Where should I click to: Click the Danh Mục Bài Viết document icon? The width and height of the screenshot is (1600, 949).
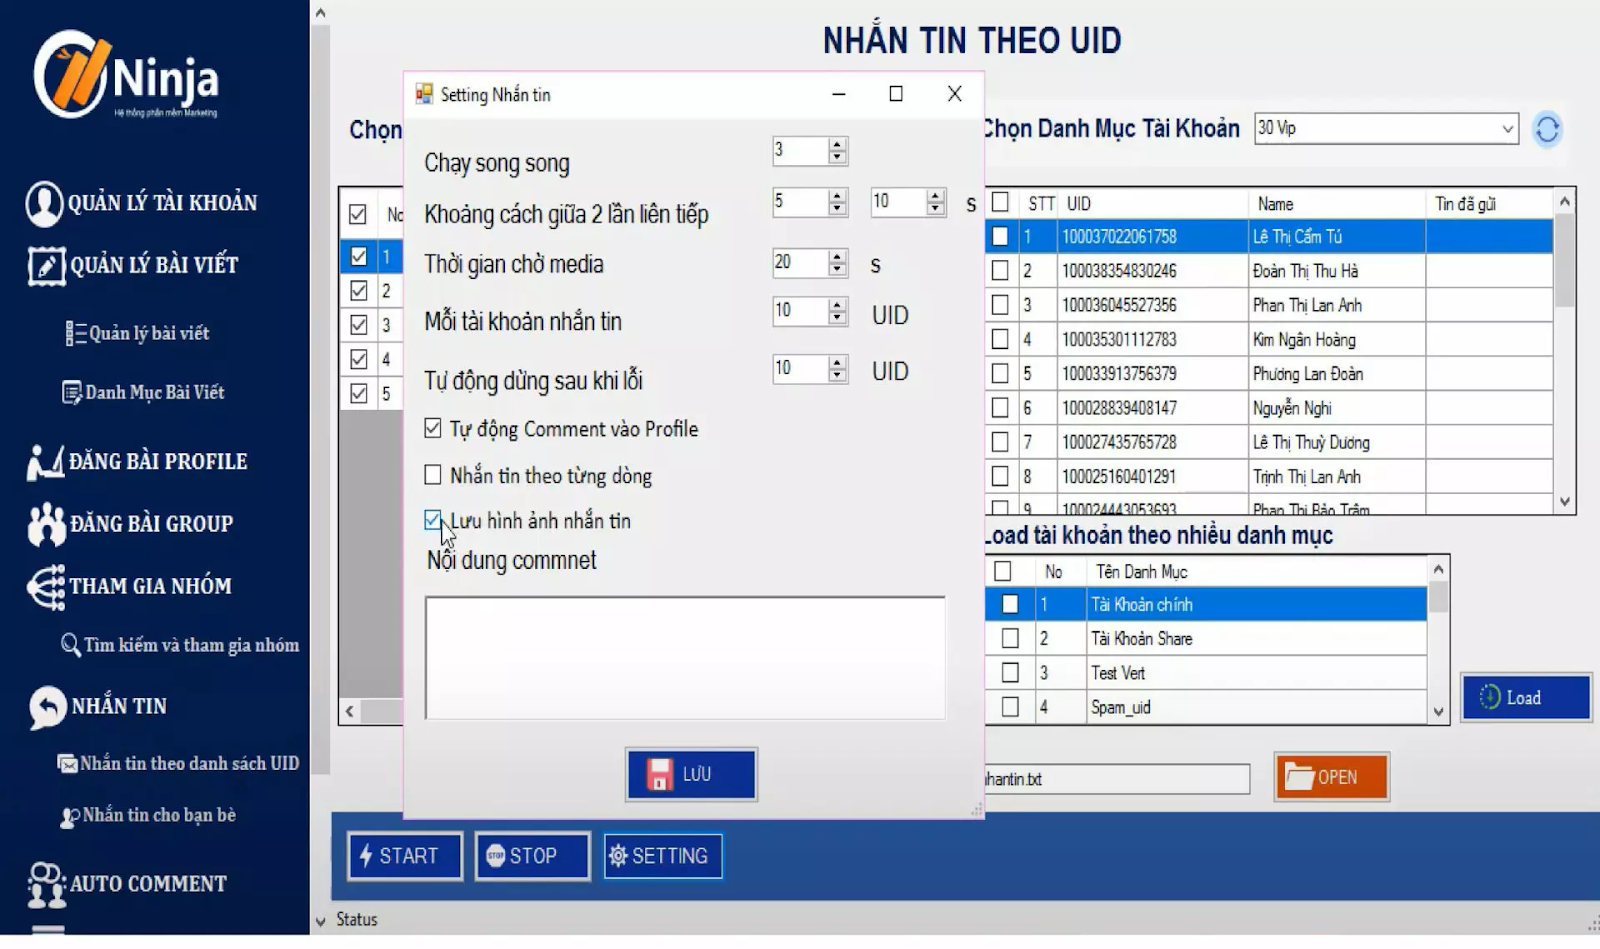tap(72, 393)
